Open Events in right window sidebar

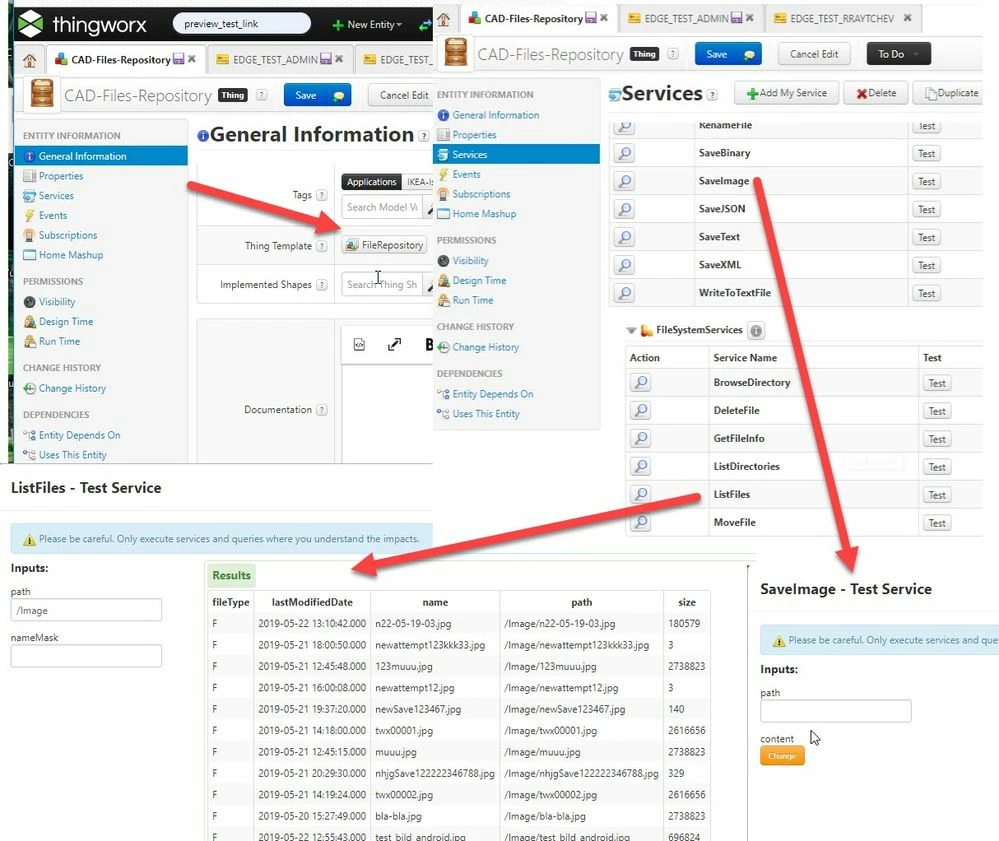(x=466, y=174)
